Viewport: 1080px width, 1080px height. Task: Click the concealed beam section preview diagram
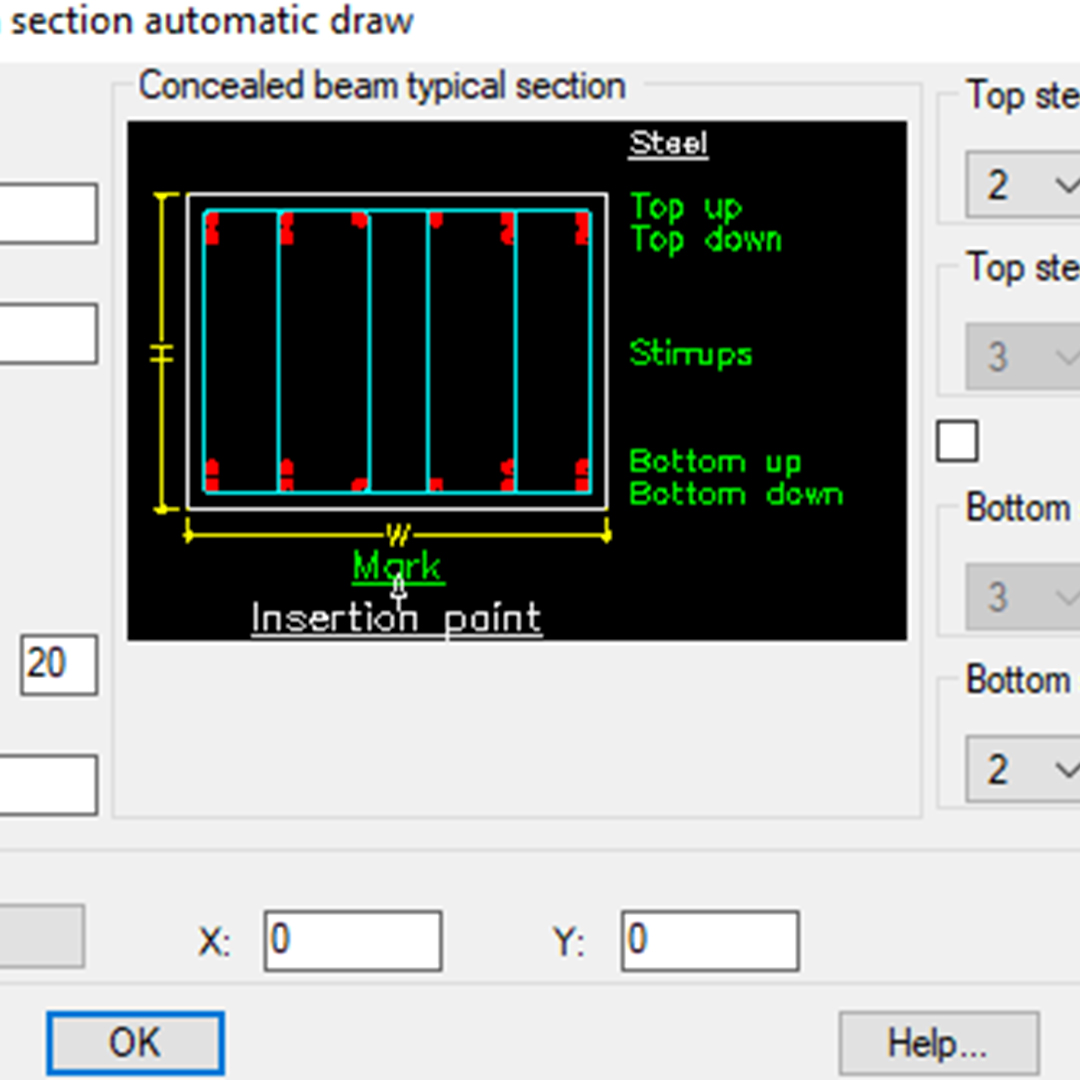click(397, 350)
